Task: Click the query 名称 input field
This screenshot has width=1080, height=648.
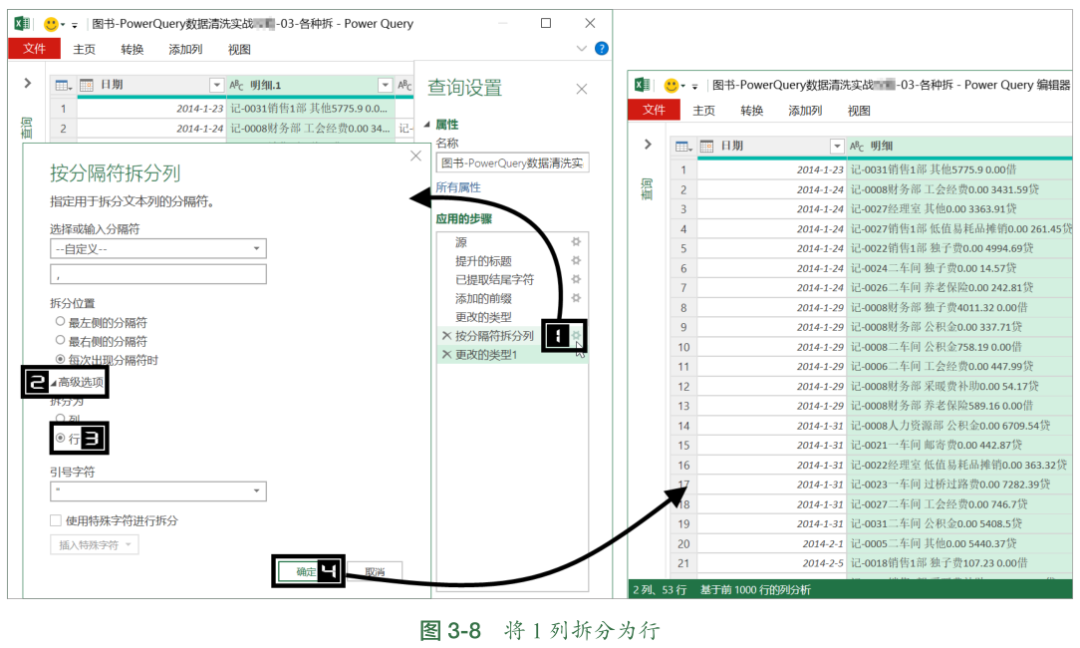Action: pos(512,163)
